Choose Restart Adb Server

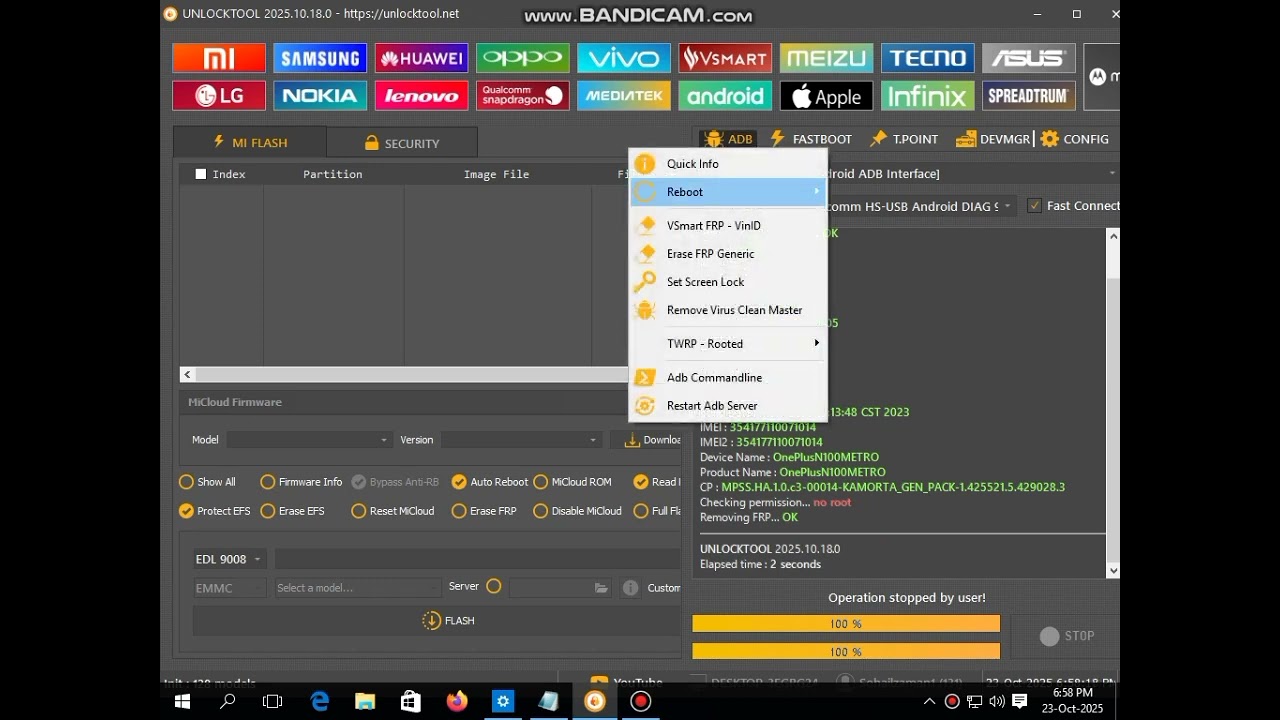click(729, 406)
